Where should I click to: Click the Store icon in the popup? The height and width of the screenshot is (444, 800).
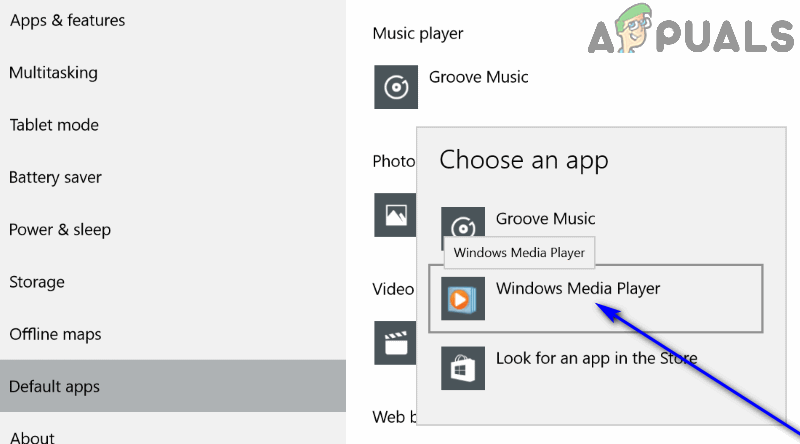pyautogui.click(x=462, y=367)
